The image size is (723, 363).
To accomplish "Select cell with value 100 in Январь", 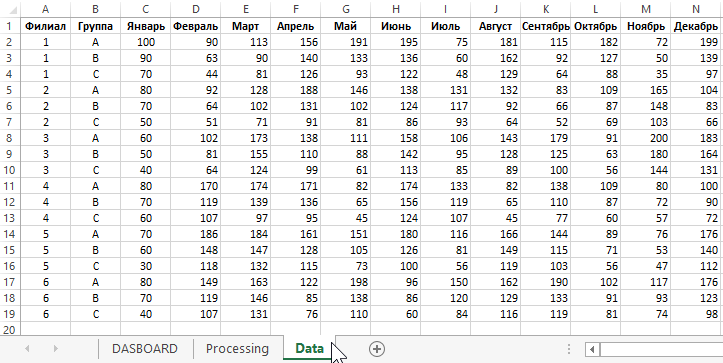I will (x=145, y=42).
